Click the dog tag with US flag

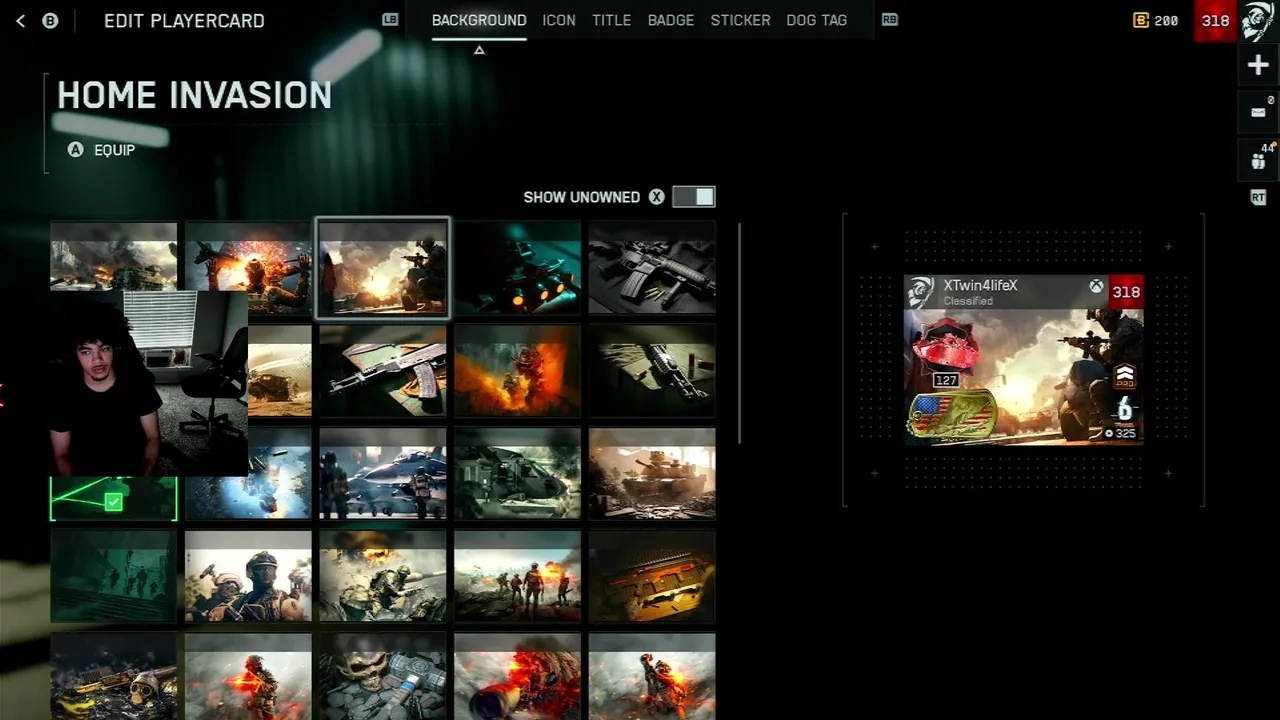(x=953, y=416)
